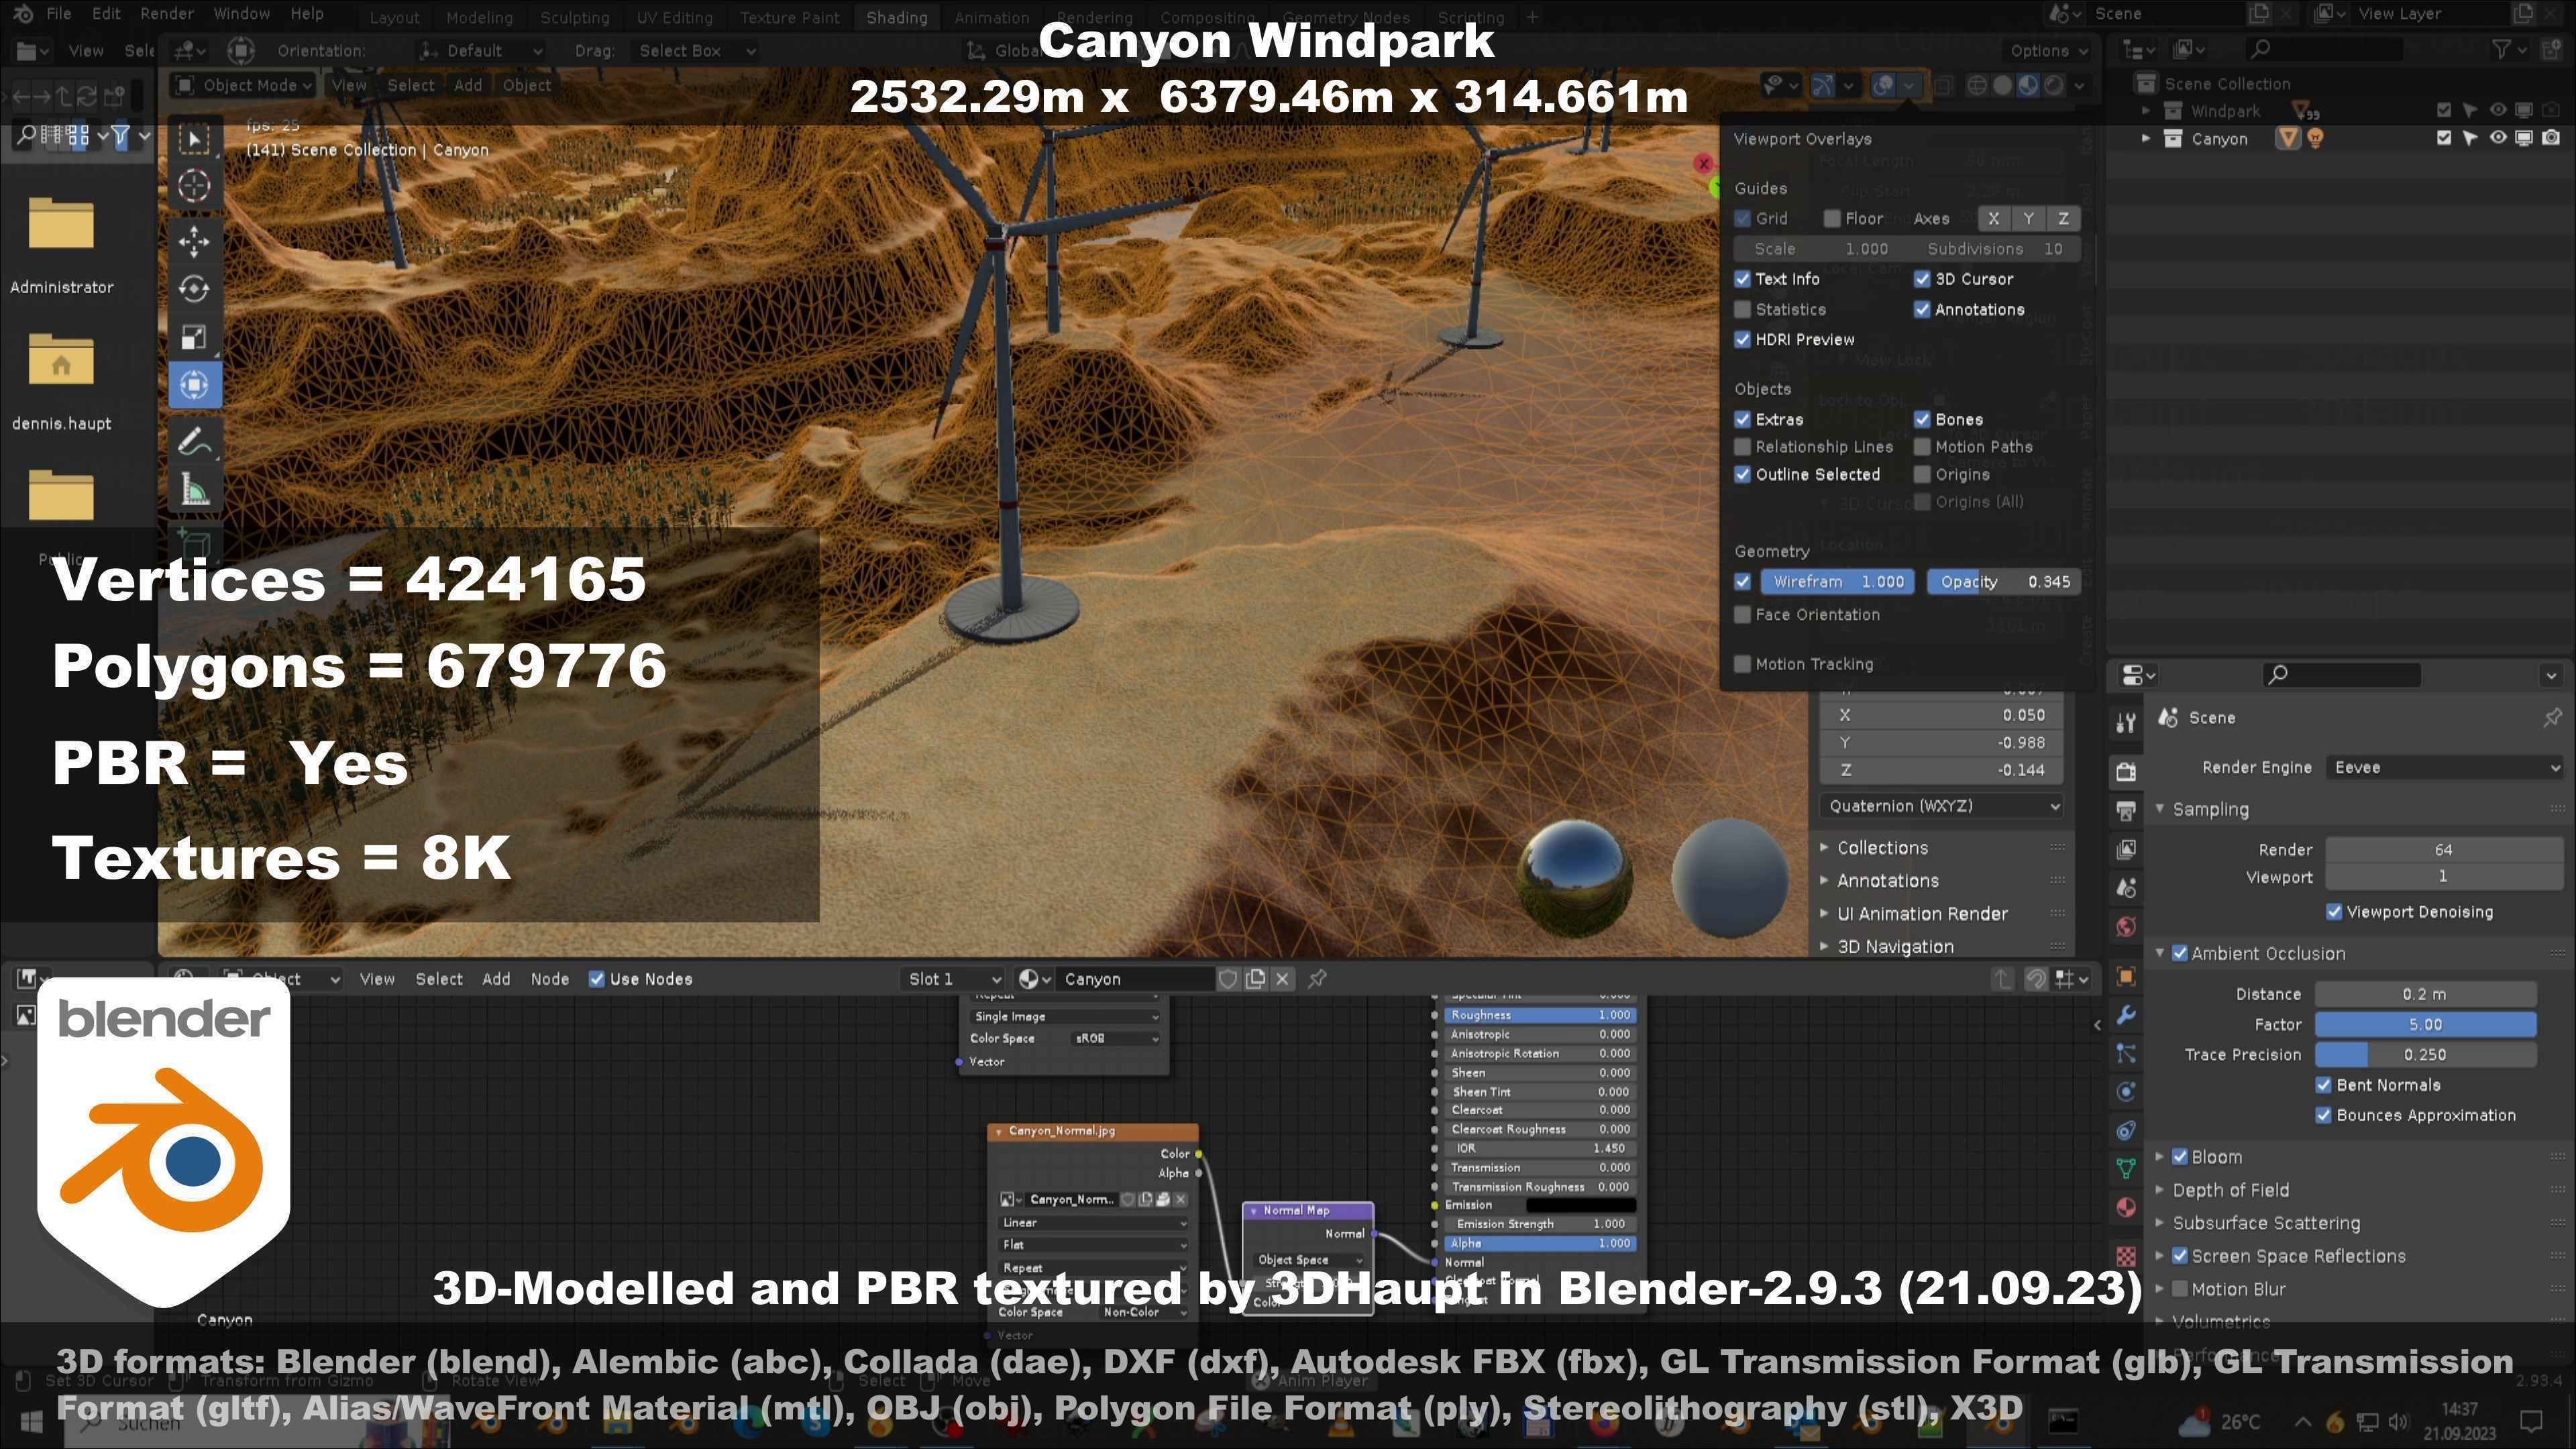This screenshot has height=1449, width=2576.
Task: Expand the Canyon collection in outliner
Action: (x=2146, y=139)
